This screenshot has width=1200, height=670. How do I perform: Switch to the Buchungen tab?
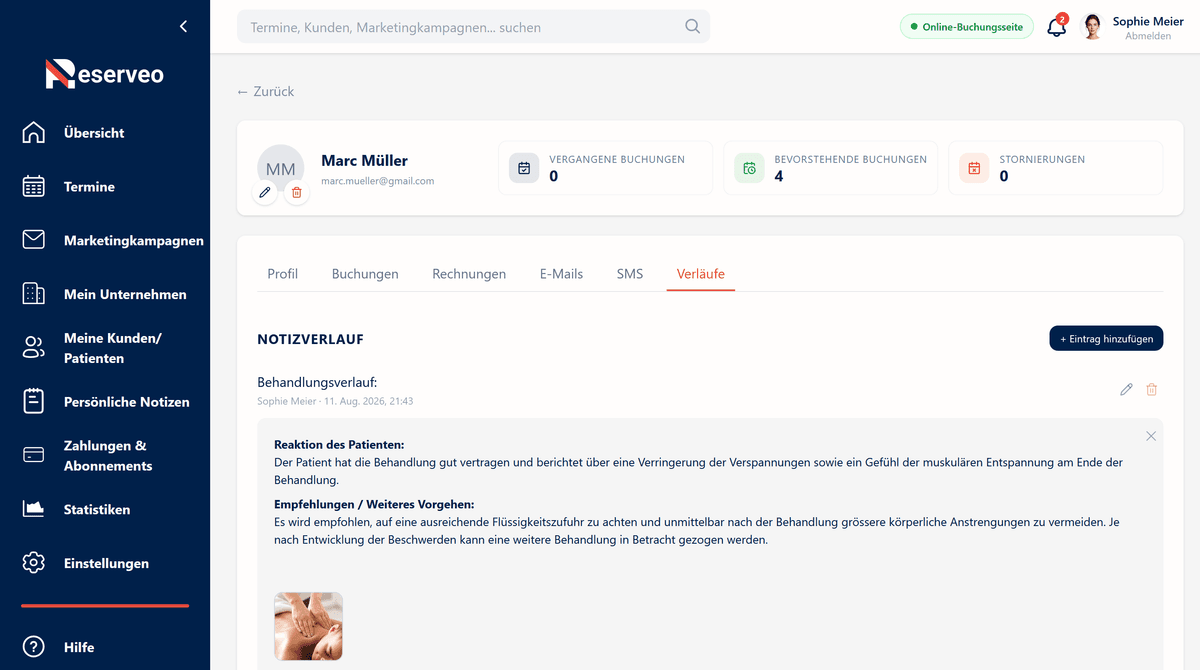point(365,274)
